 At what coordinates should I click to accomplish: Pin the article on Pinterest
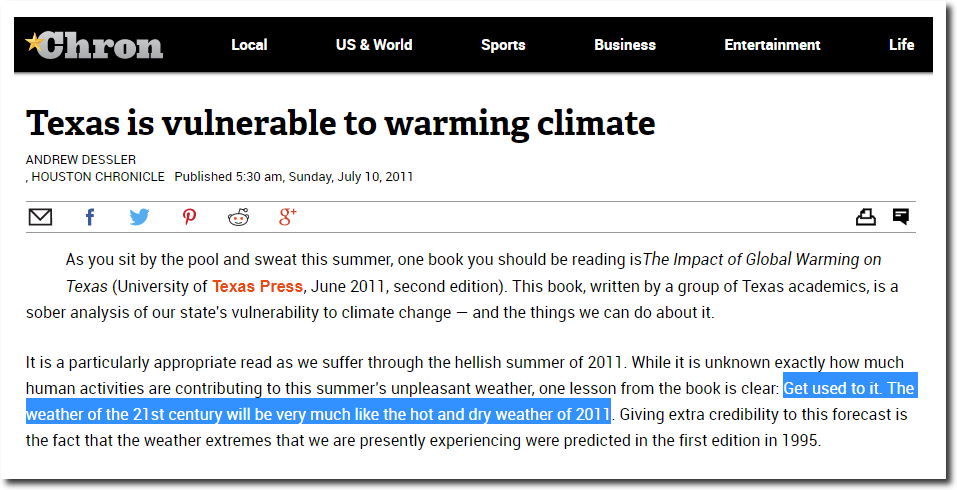[x=189, y=217]
